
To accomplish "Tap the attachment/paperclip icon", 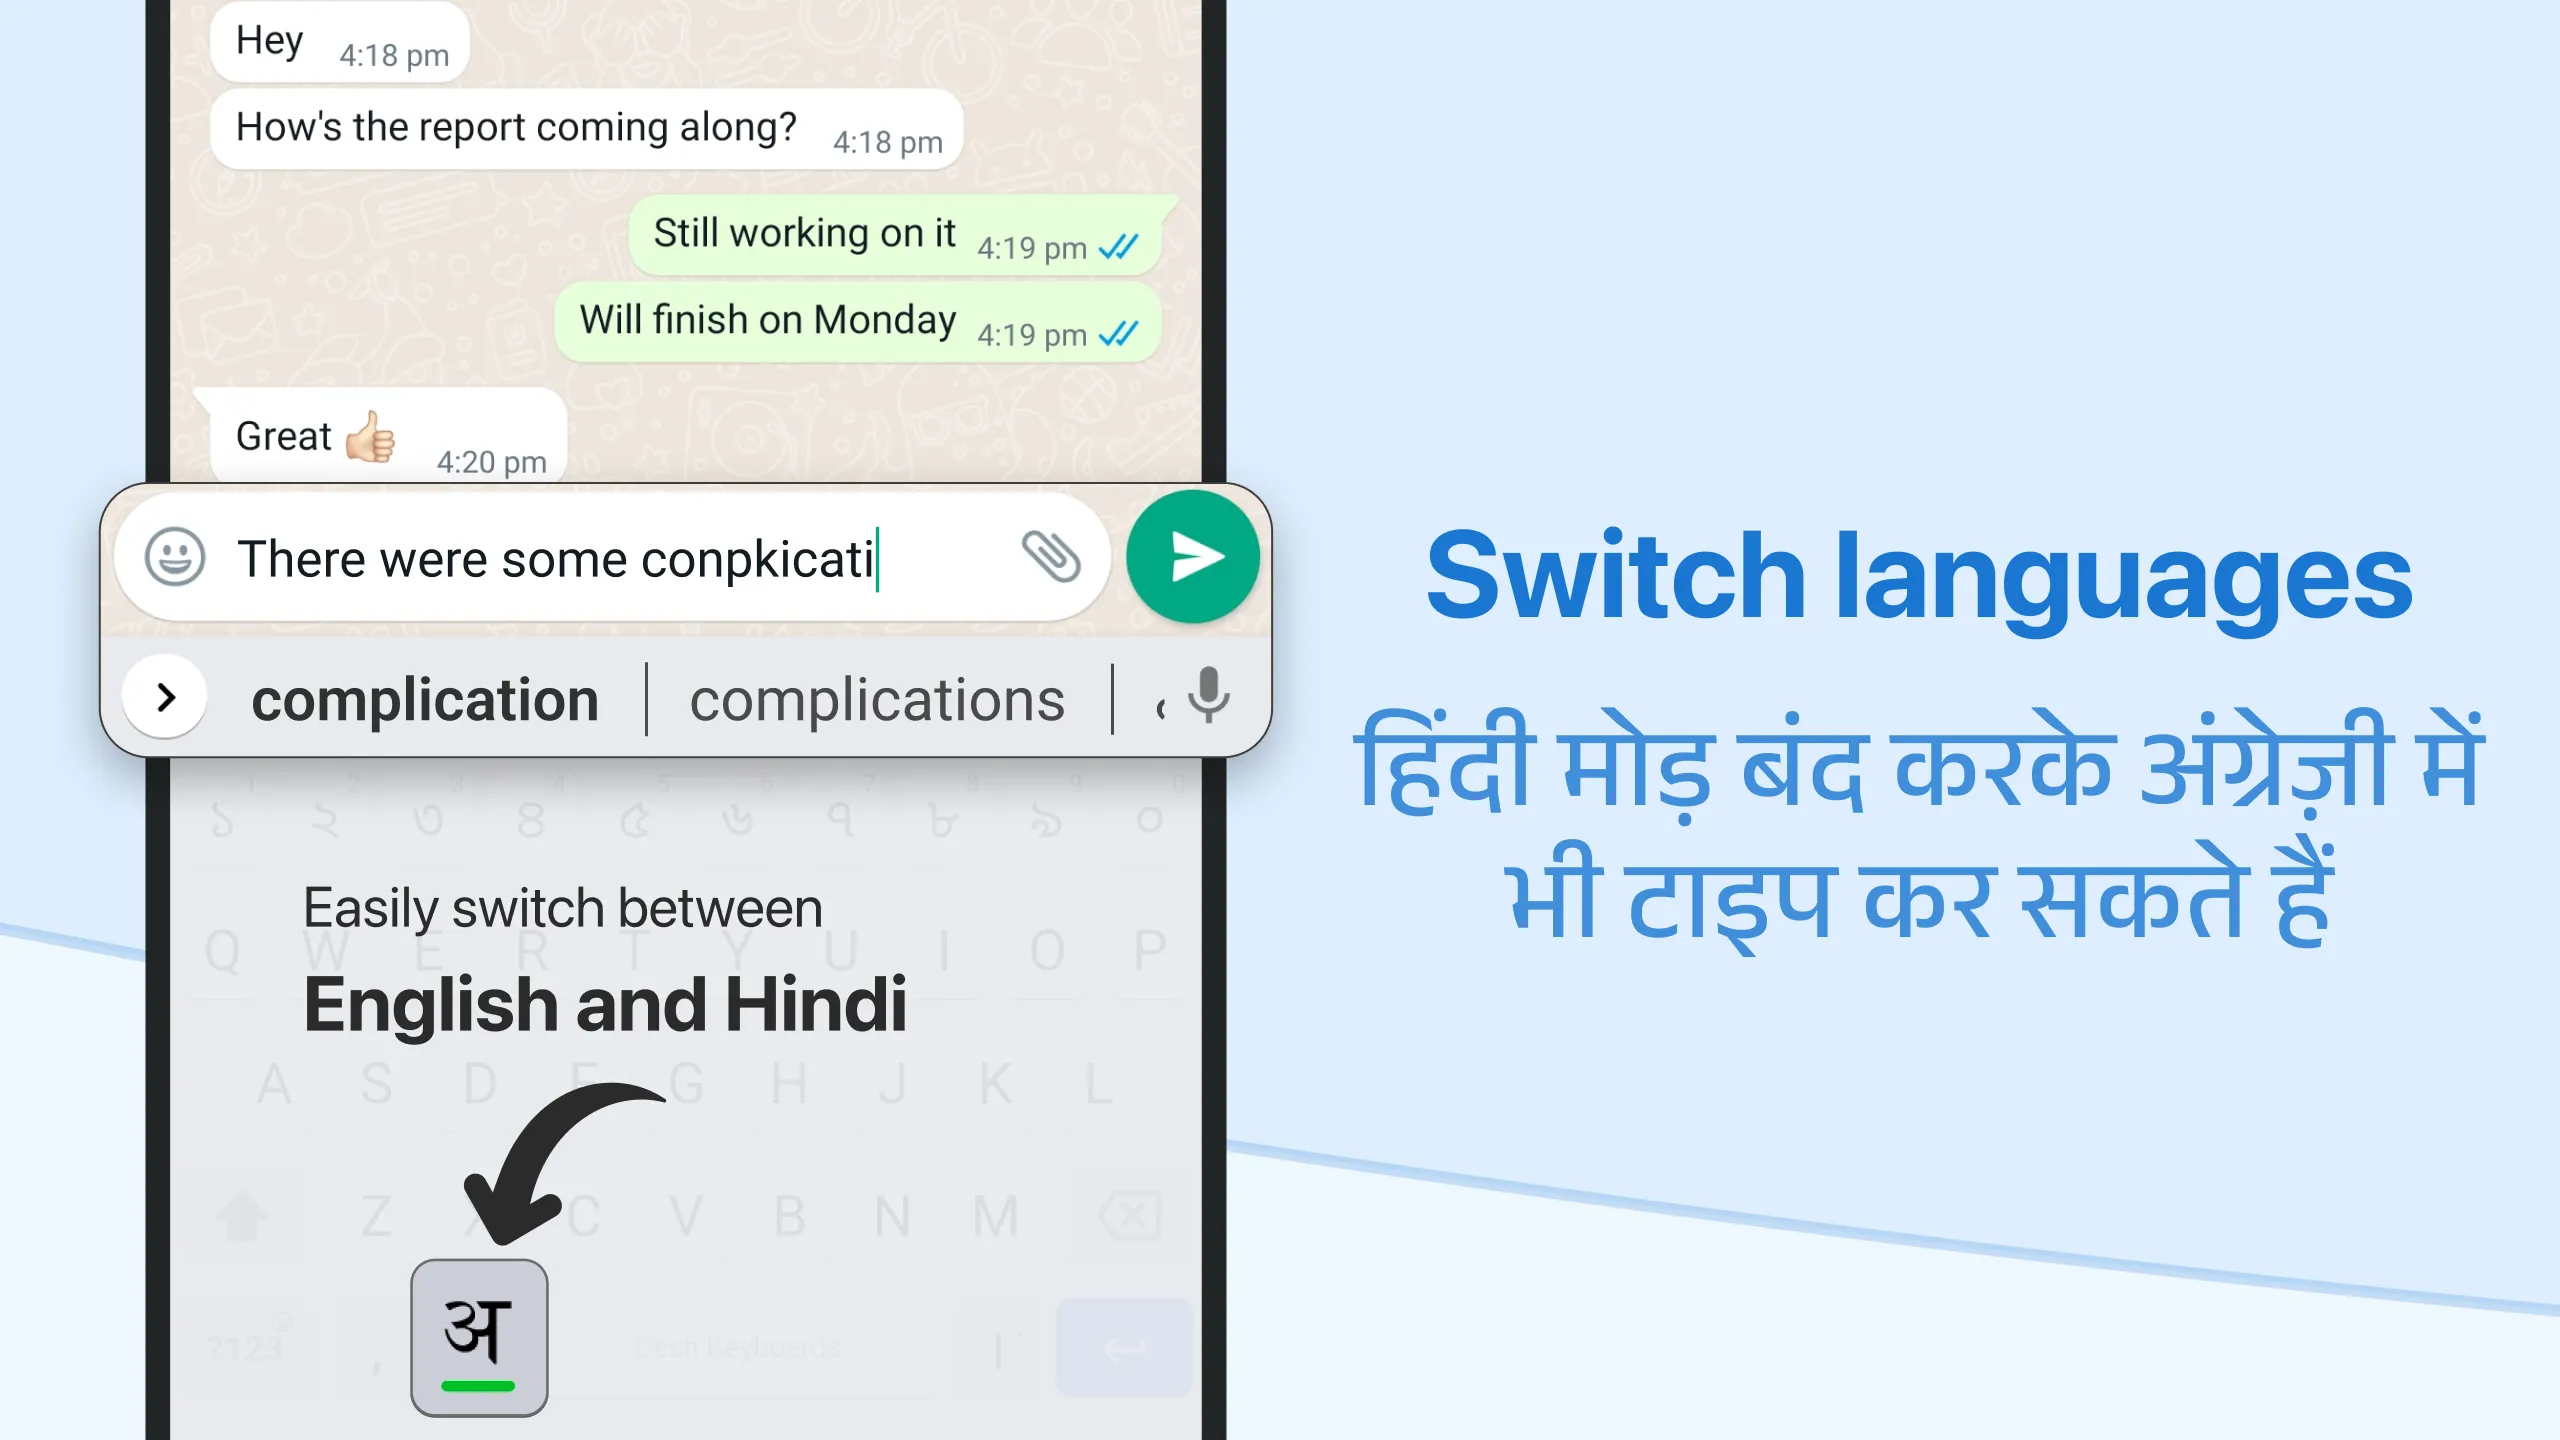I will click(x=1048, y=557).
